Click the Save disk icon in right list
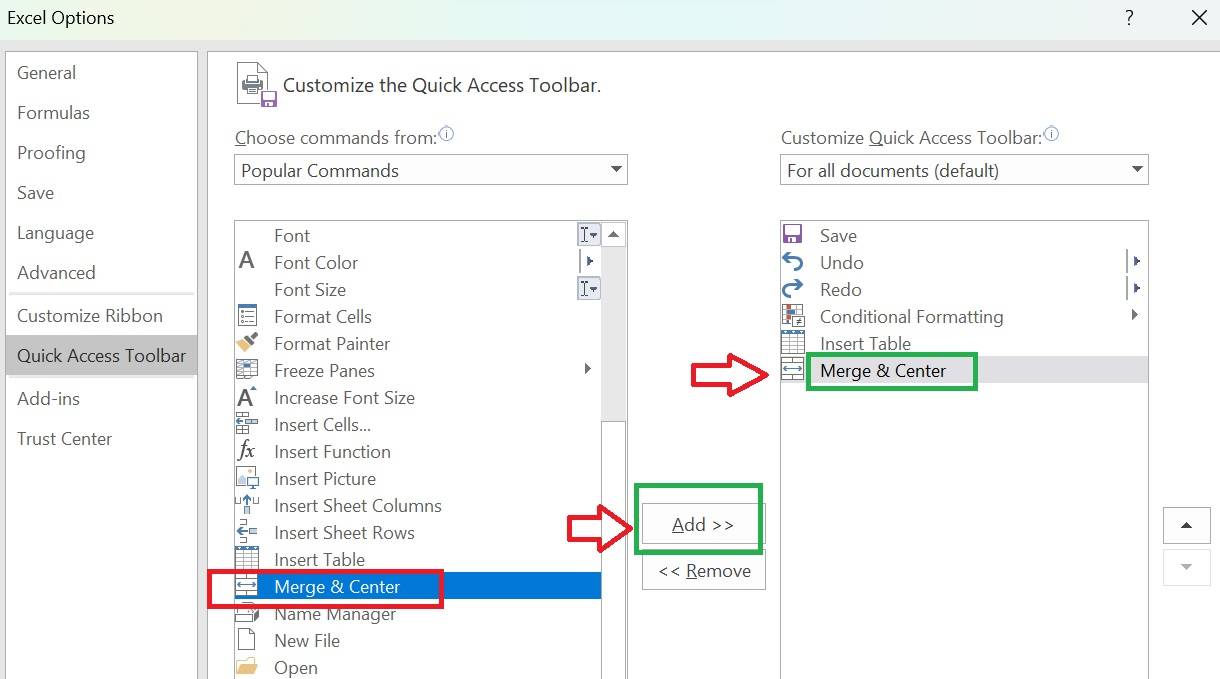The width and height of the screenshot is (1220, 679). 793,235
